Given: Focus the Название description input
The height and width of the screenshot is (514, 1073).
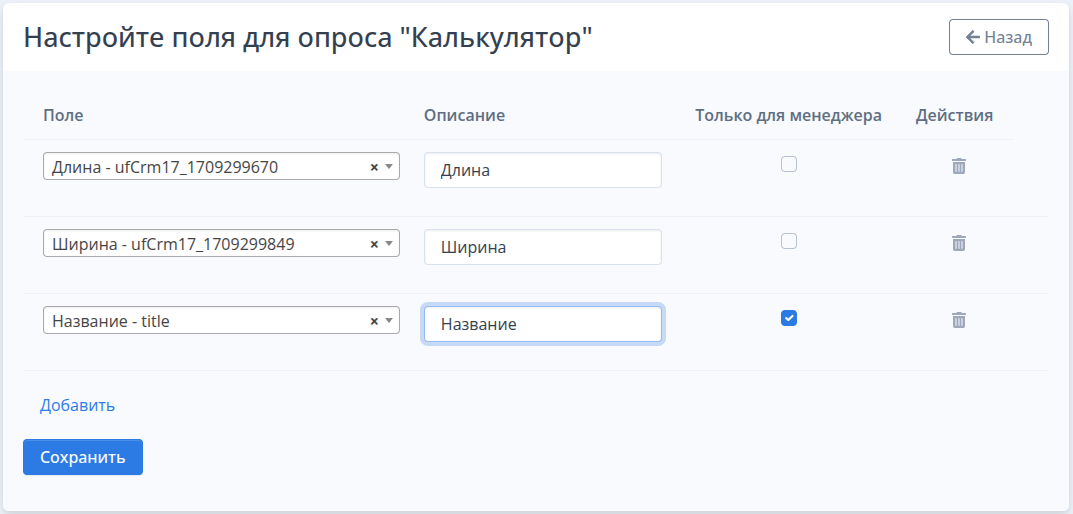Looking at the screenshot, I should tap(543, 324).
